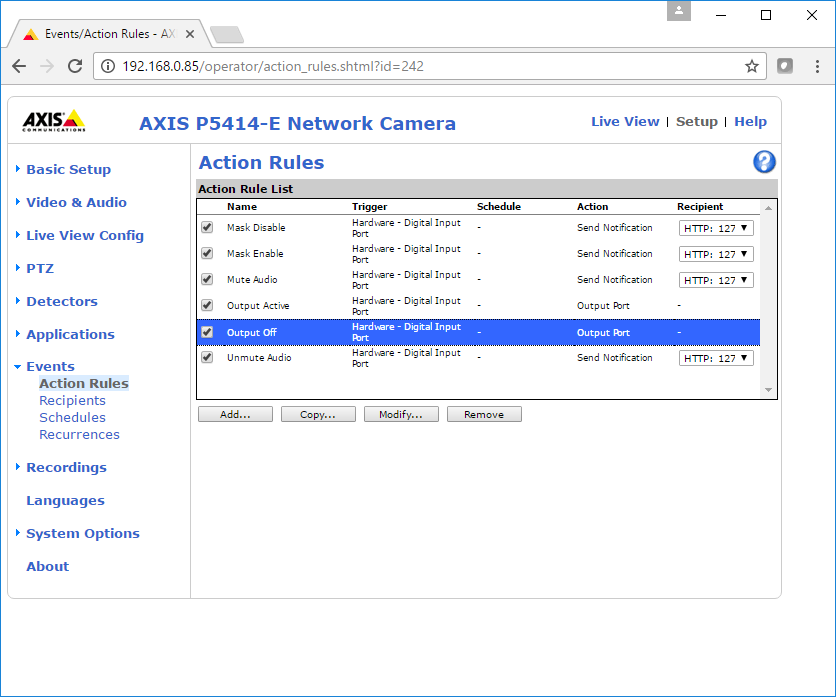
Task: Click Output Port action in Output Active row
Action: pyautogui.click(x=603, y=306)
